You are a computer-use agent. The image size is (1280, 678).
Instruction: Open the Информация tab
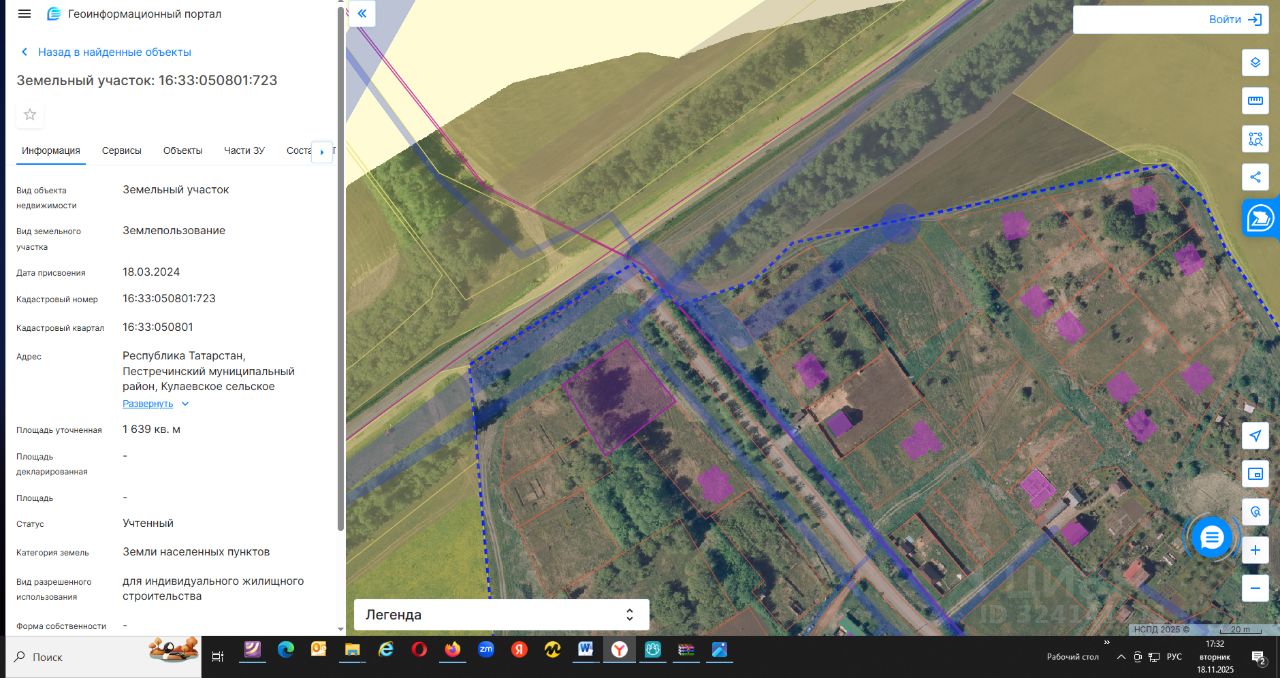point(51,151)
